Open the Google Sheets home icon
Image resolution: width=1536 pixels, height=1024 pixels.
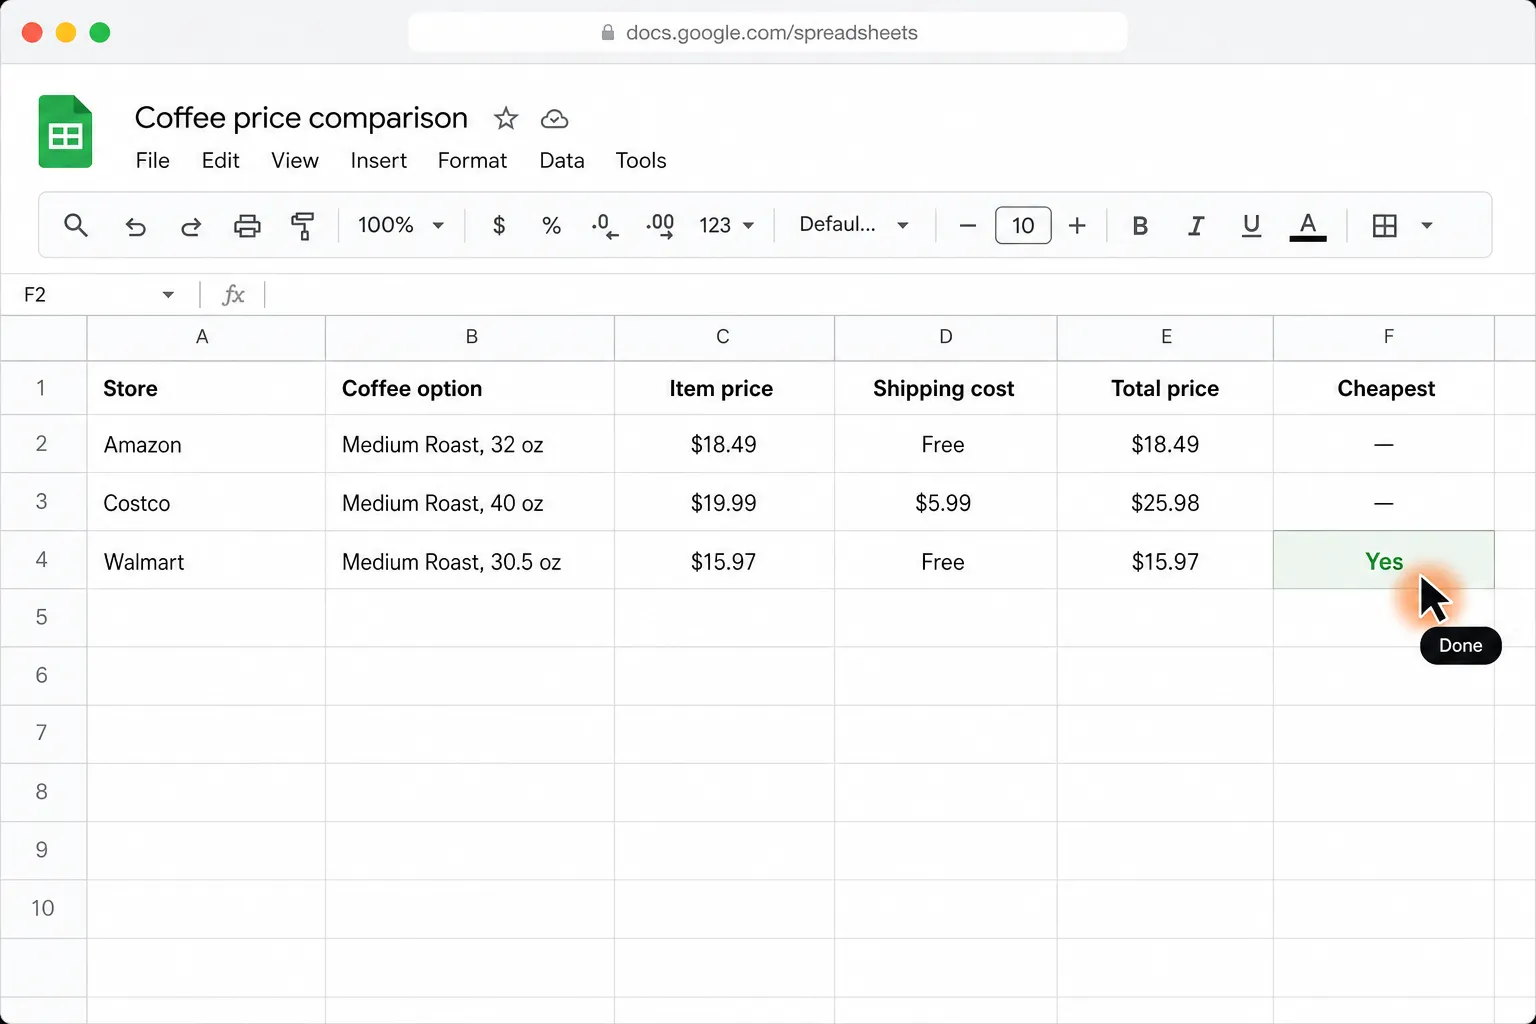65,132
